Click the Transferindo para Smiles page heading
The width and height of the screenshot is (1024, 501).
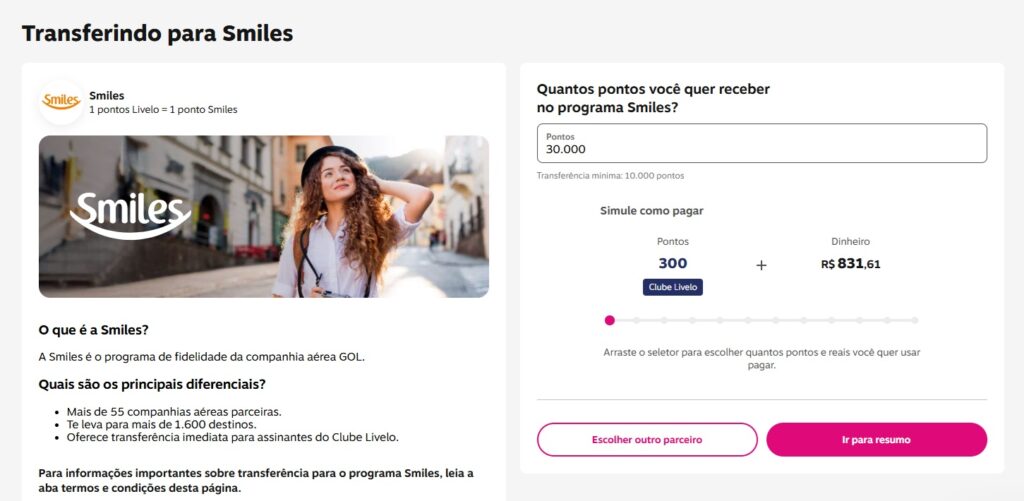pos(157,33)
